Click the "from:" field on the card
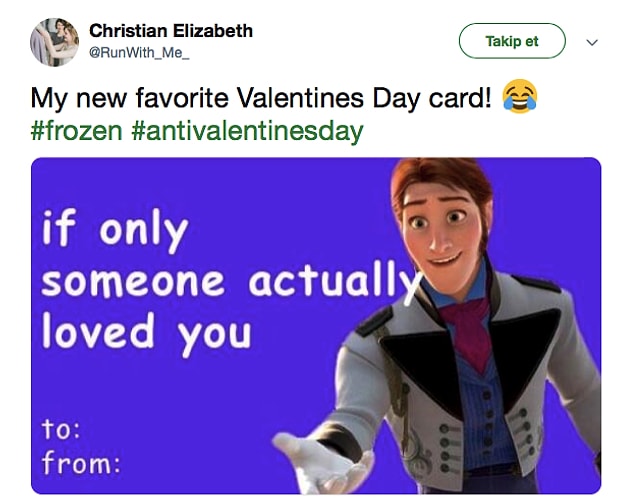This screenshot has height=498, width=635. [81, 462]
